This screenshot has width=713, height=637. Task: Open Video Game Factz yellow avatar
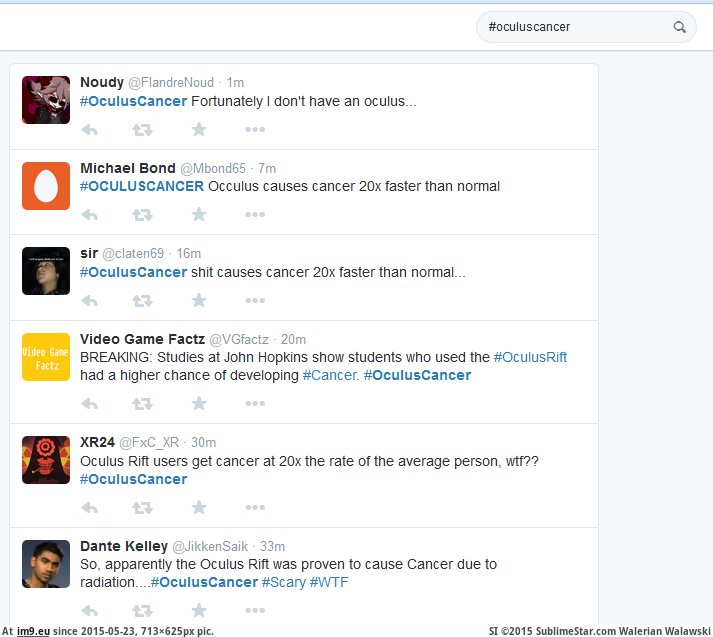[x=46, y=357]
